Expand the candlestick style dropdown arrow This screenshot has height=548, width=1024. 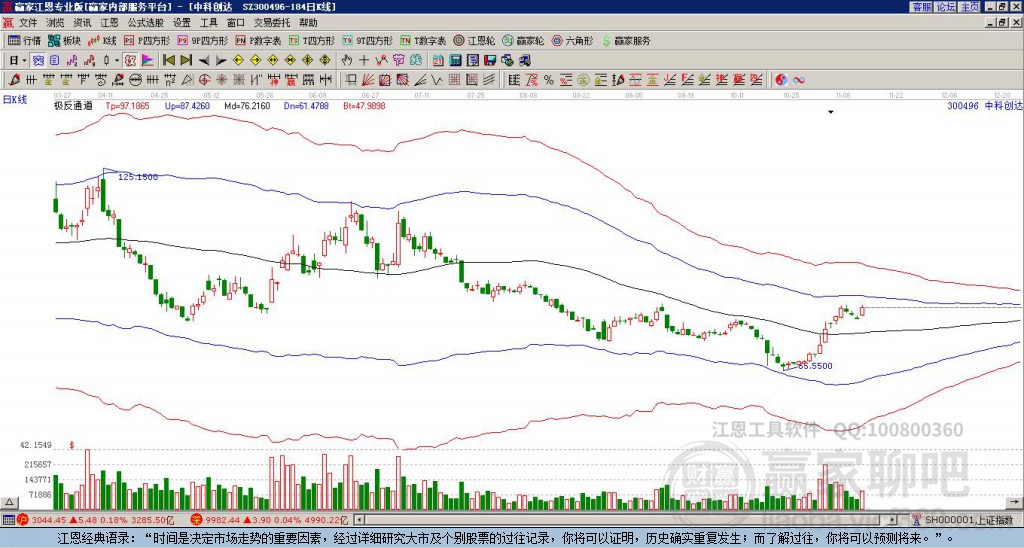(x=116, y=61)
